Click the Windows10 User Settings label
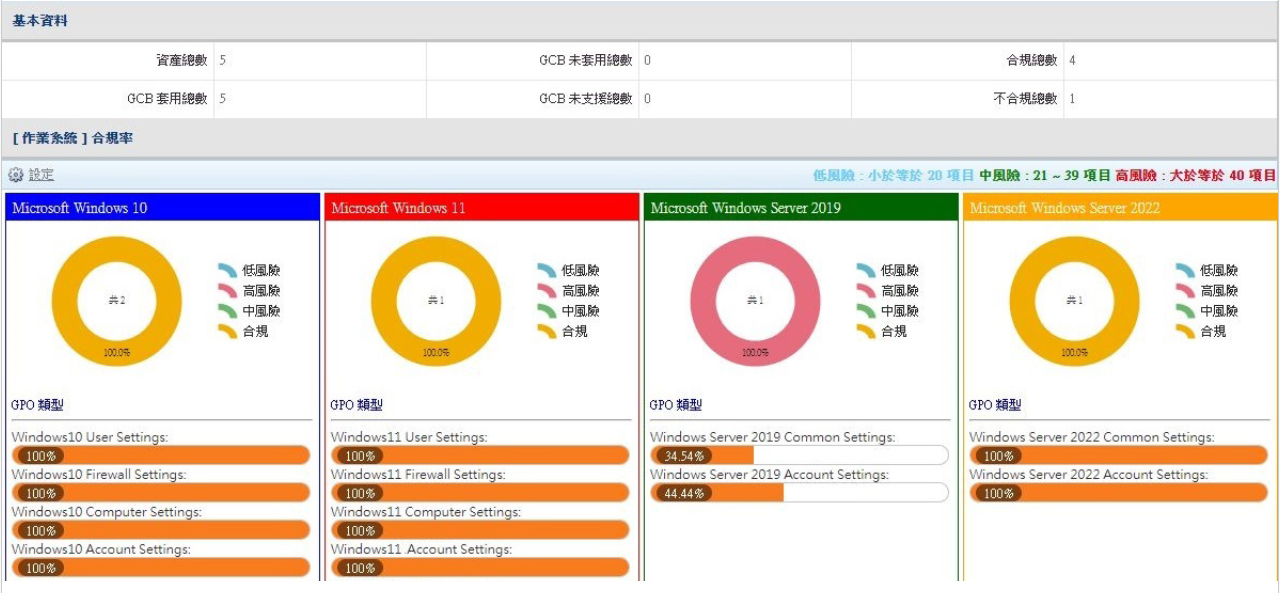 90,437
